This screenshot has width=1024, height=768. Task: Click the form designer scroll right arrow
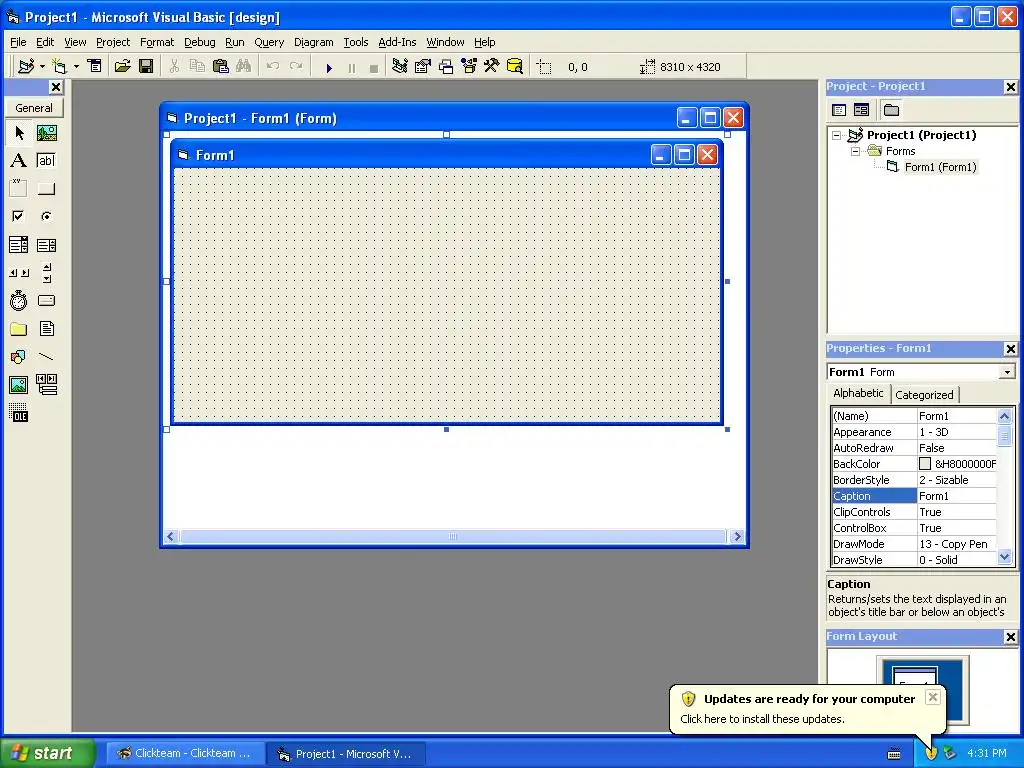(737, 536)
